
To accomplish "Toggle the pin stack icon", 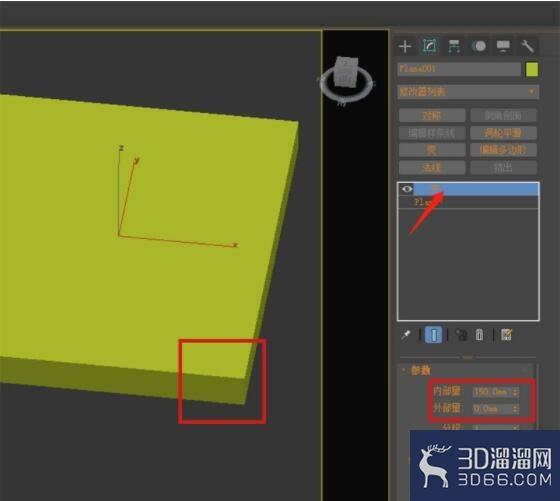I will point(406,335).
